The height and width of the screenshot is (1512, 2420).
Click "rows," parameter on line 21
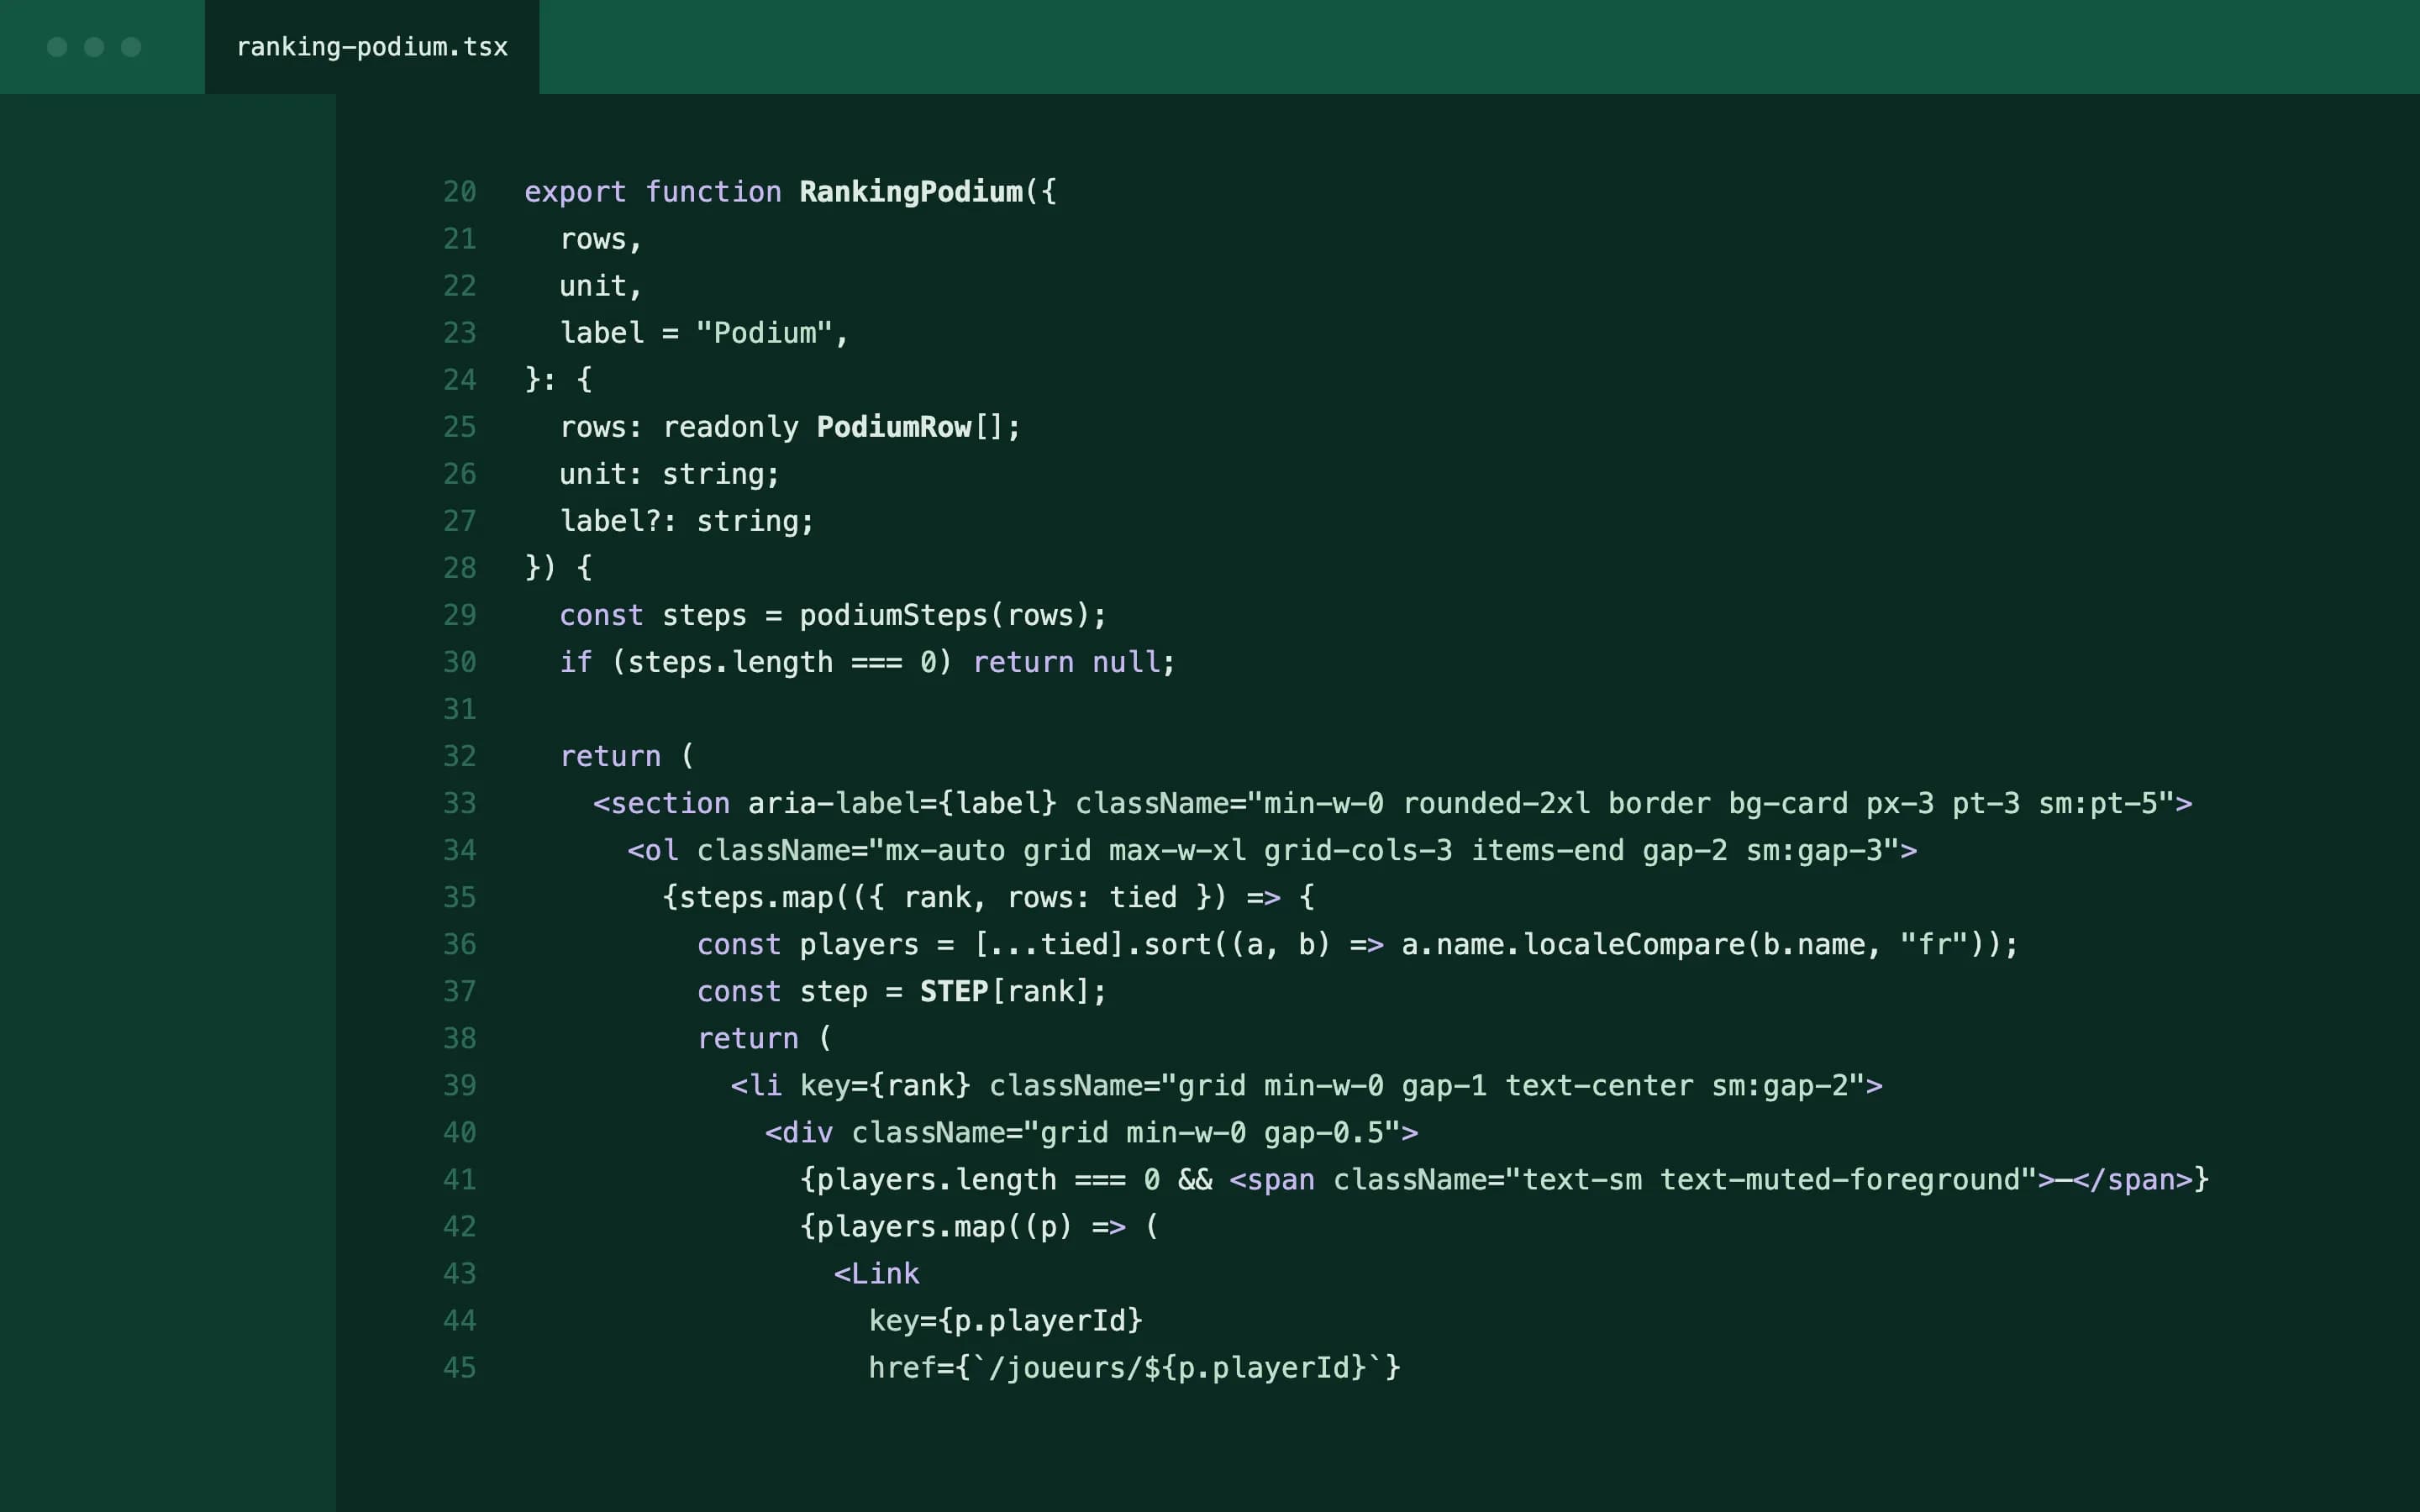601,239
